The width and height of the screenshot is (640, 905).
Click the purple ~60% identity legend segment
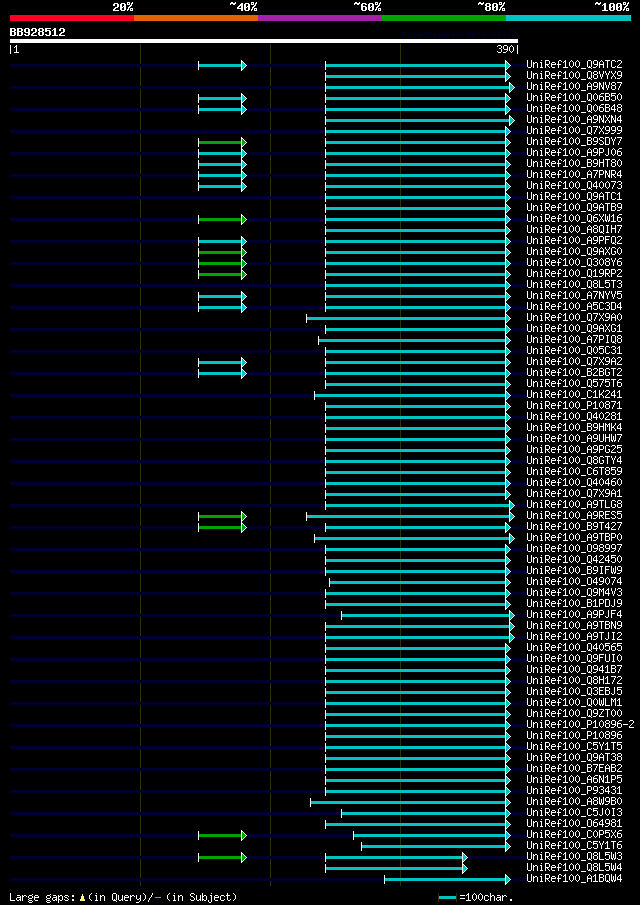[x=320, y=18]
